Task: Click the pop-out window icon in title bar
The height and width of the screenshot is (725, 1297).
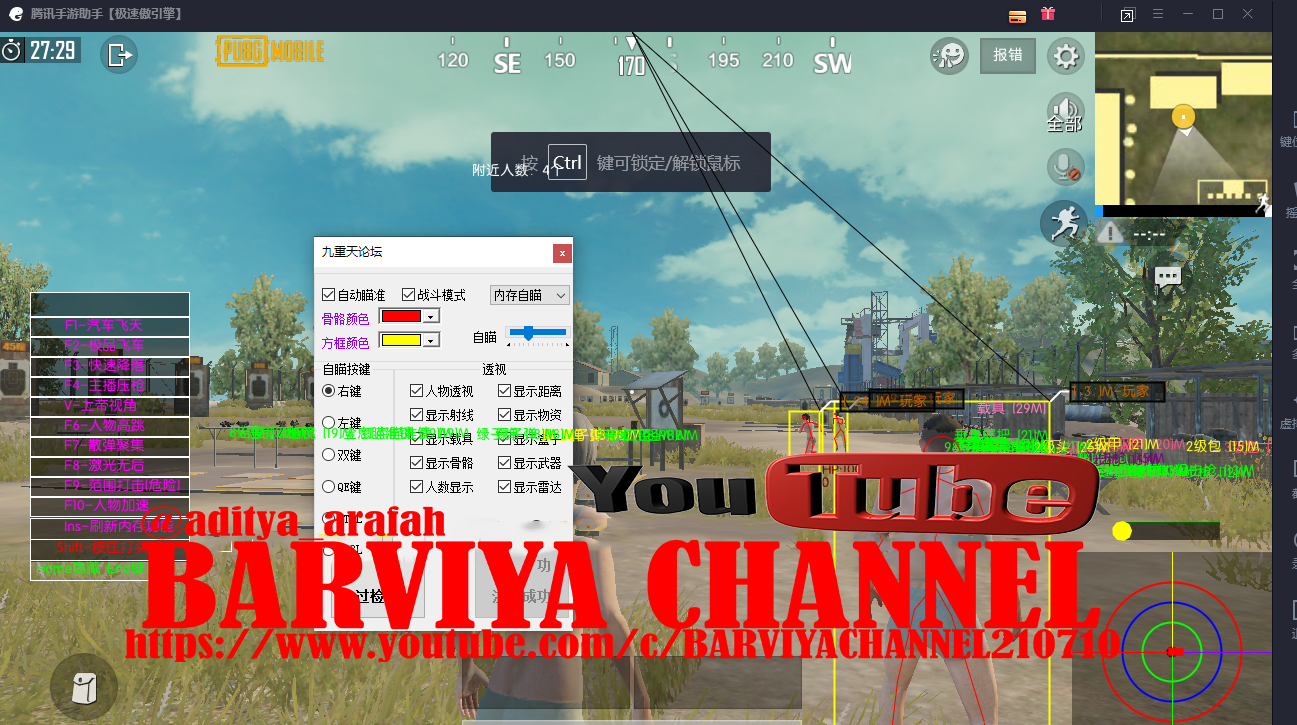Action: click(x=1127, y=15)
